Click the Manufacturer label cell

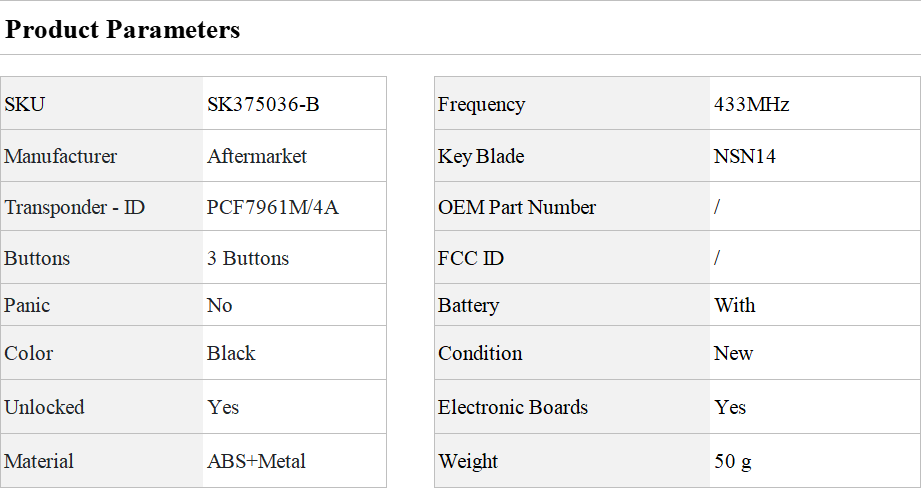pyautogui.click(x=102, y=156)
